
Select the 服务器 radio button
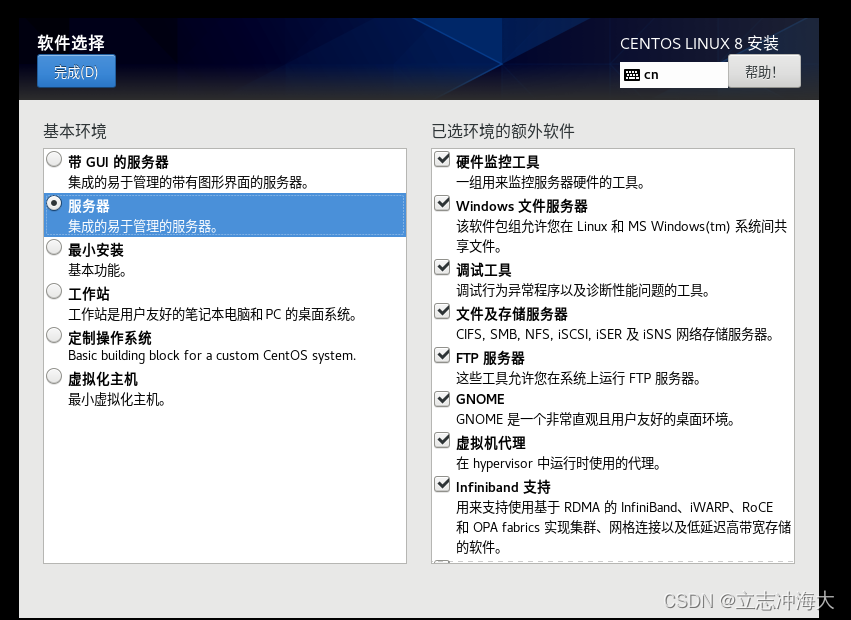point(54,203)
